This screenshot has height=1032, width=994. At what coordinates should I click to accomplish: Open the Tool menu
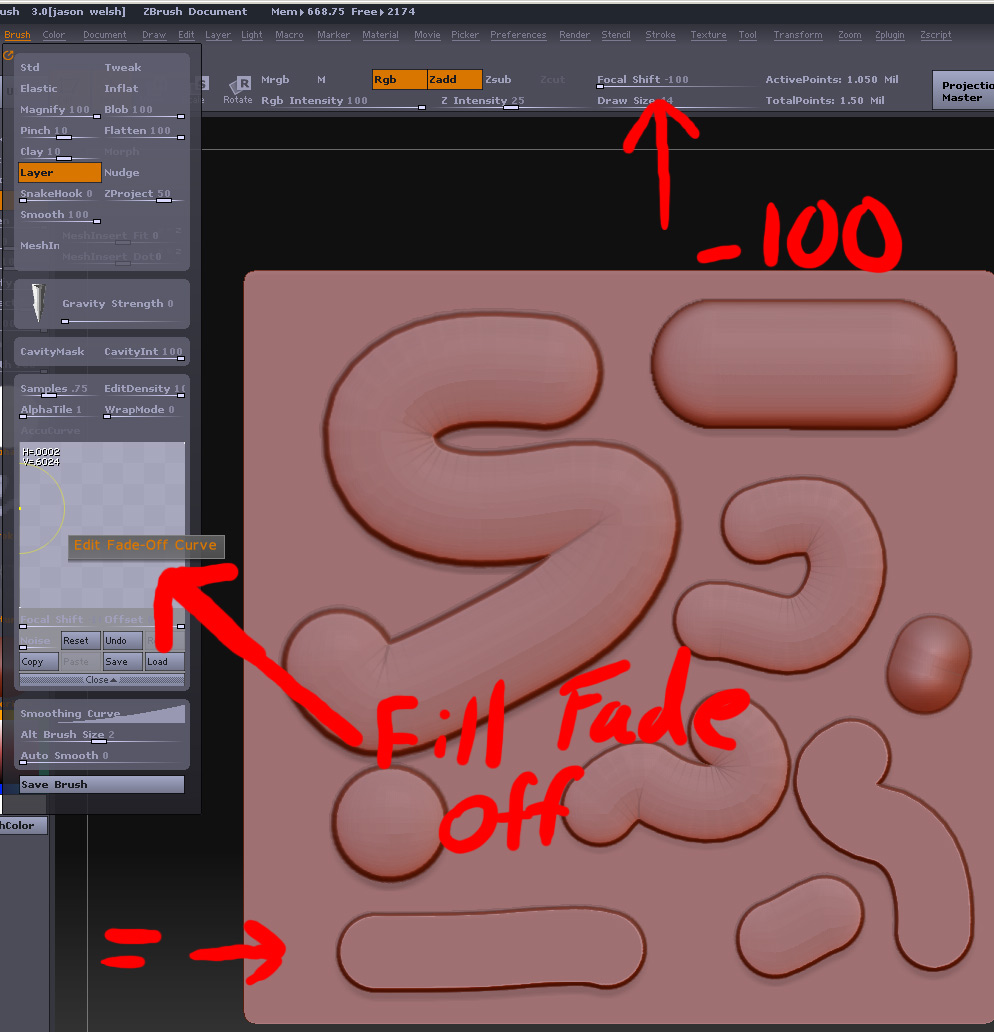747,35
